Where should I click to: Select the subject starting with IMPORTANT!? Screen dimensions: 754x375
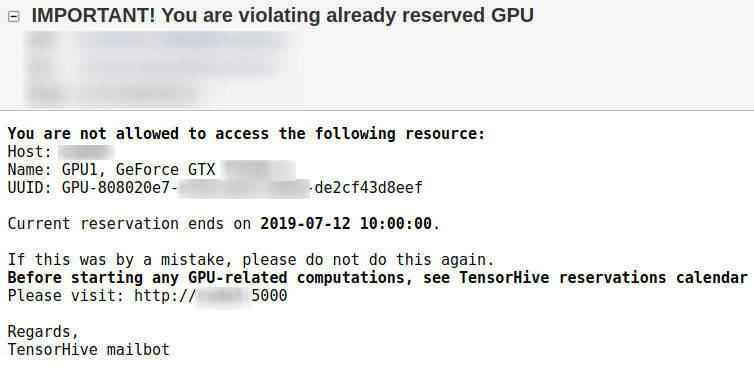coord(282,15)
